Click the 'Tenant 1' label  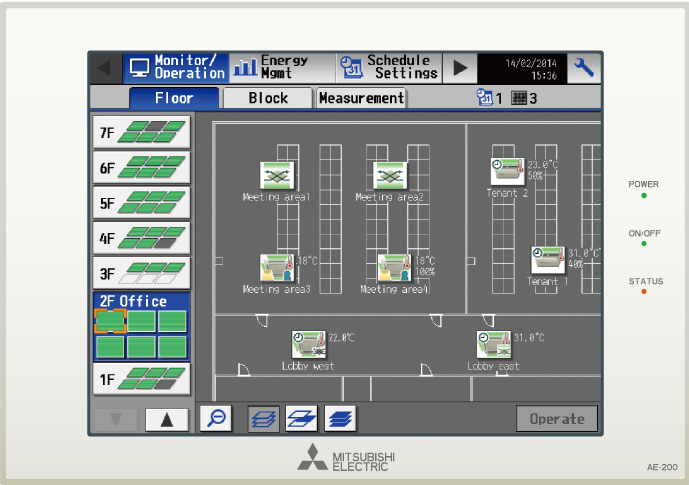click(x=548, y=282)
